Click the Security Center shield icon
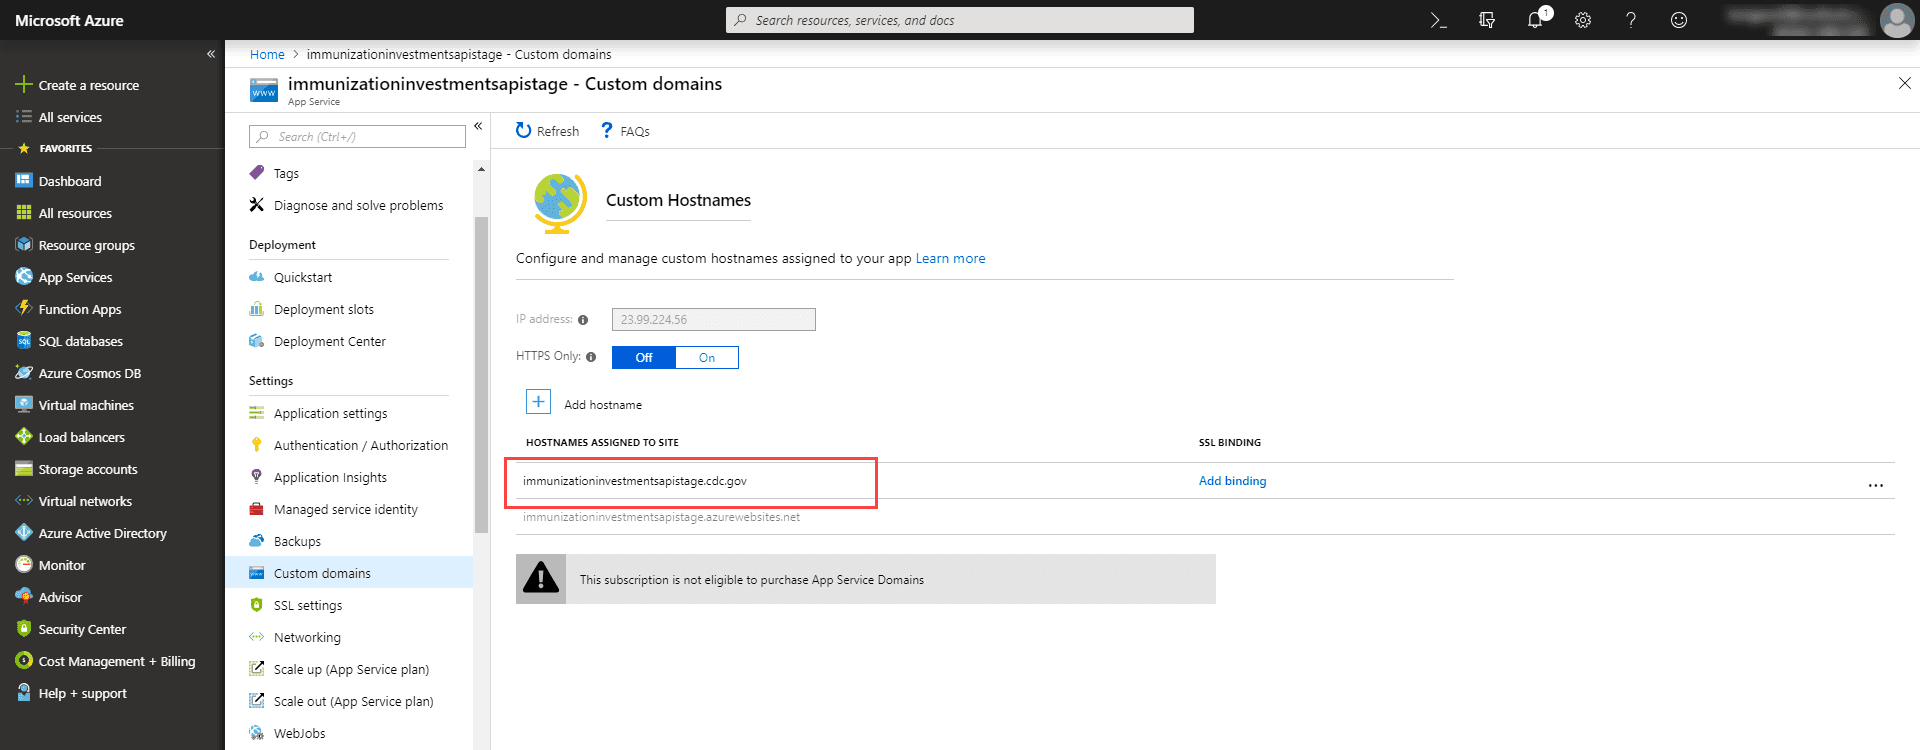 (24, 629)
